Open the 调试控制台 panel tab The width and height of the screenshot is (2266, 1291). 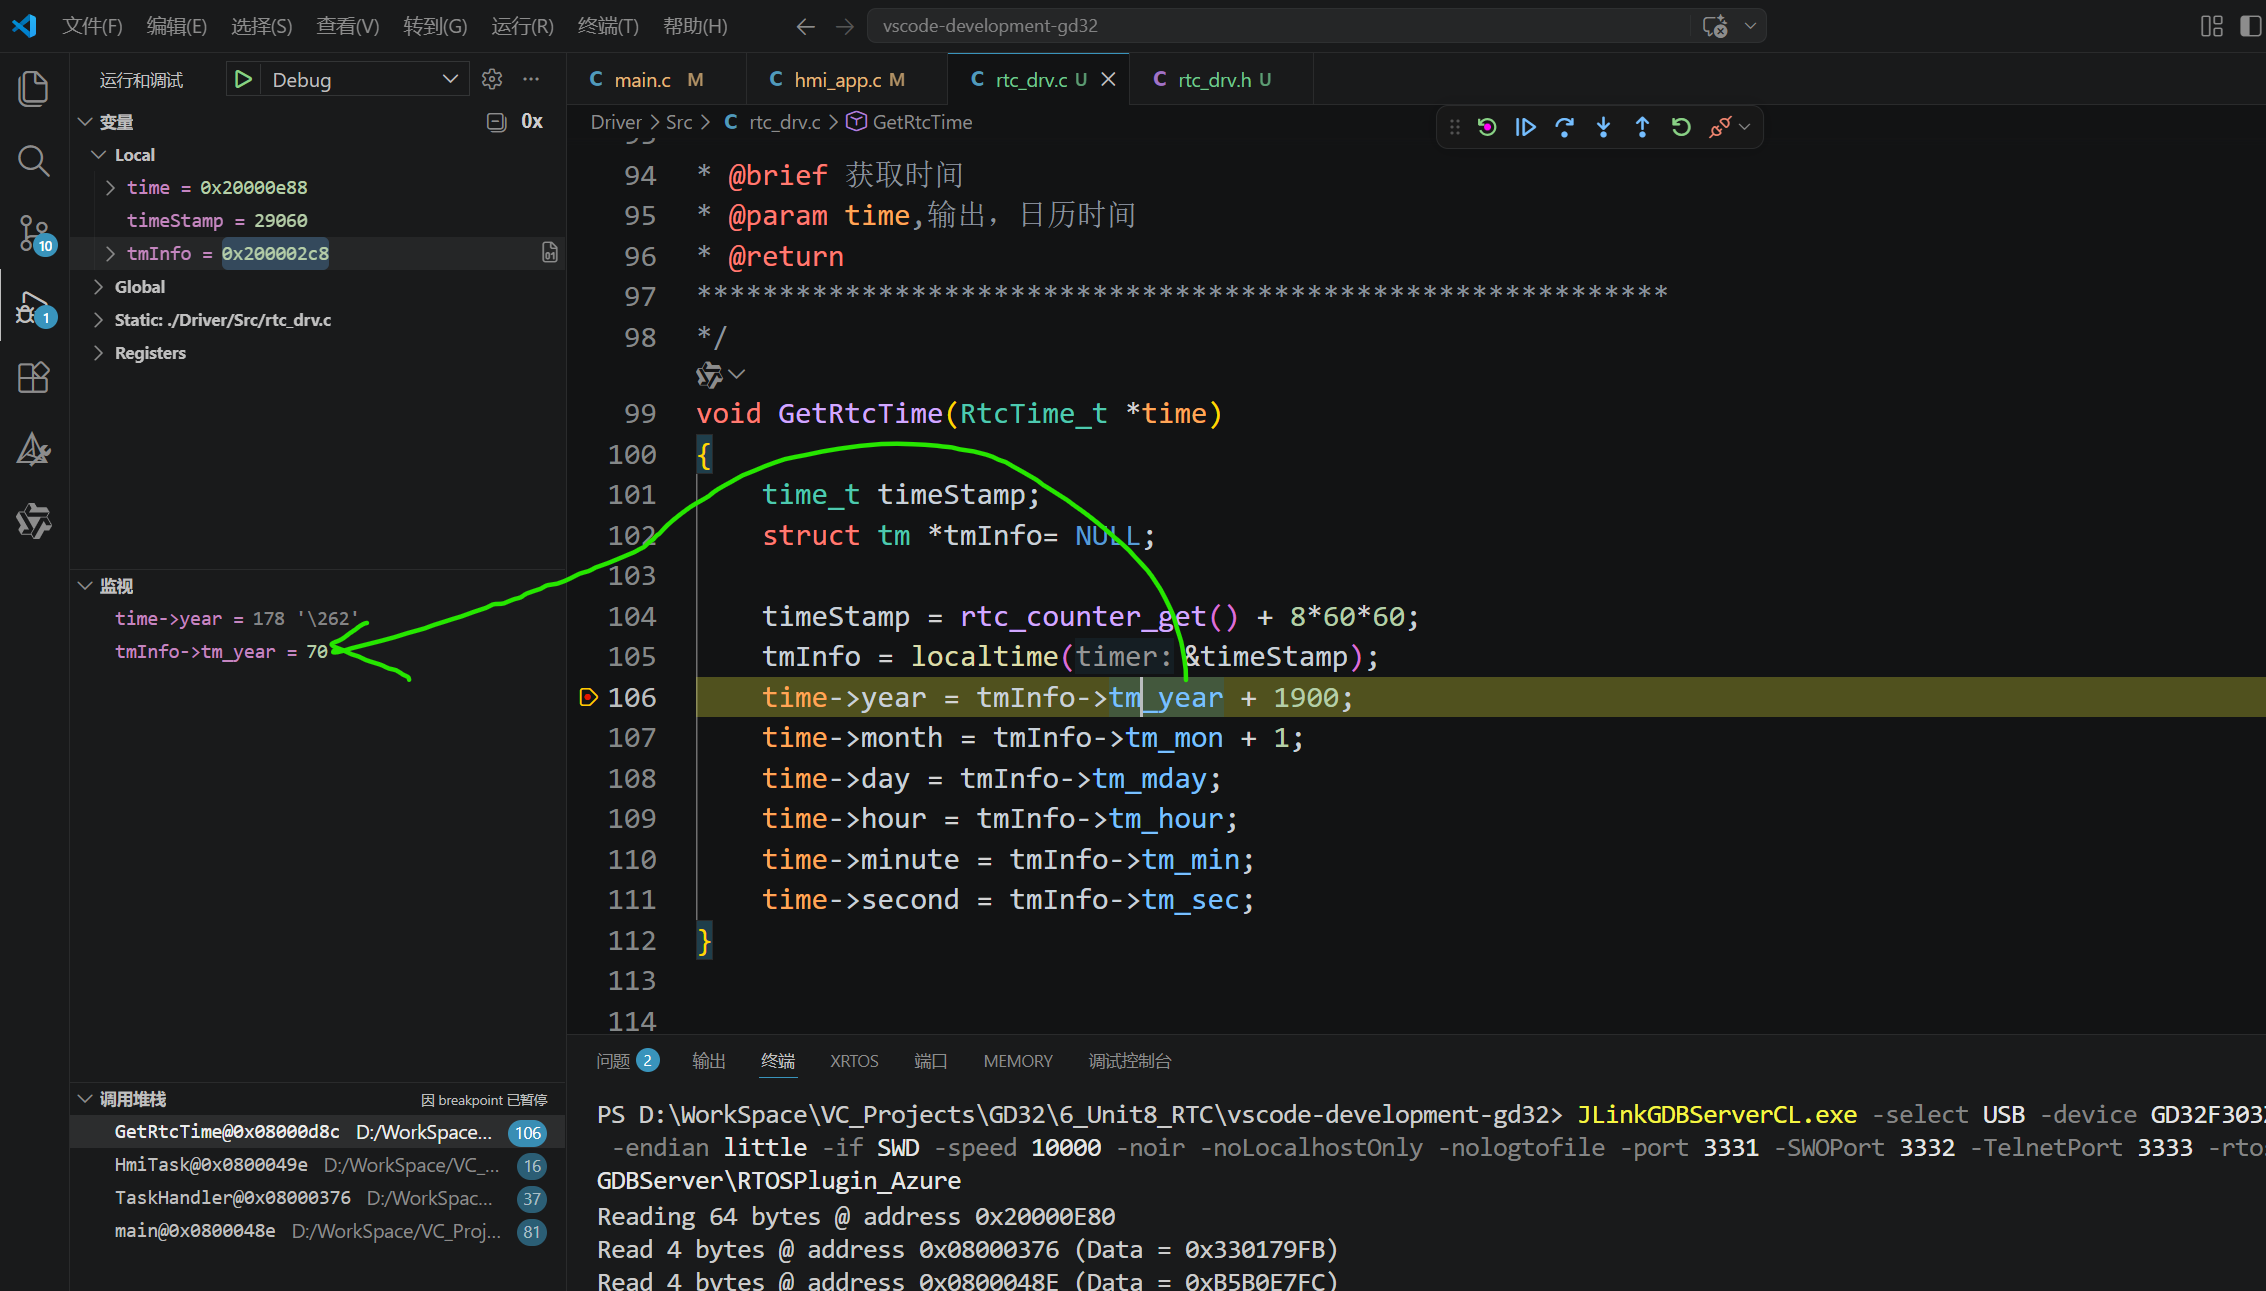(x=1129, y=1061)
